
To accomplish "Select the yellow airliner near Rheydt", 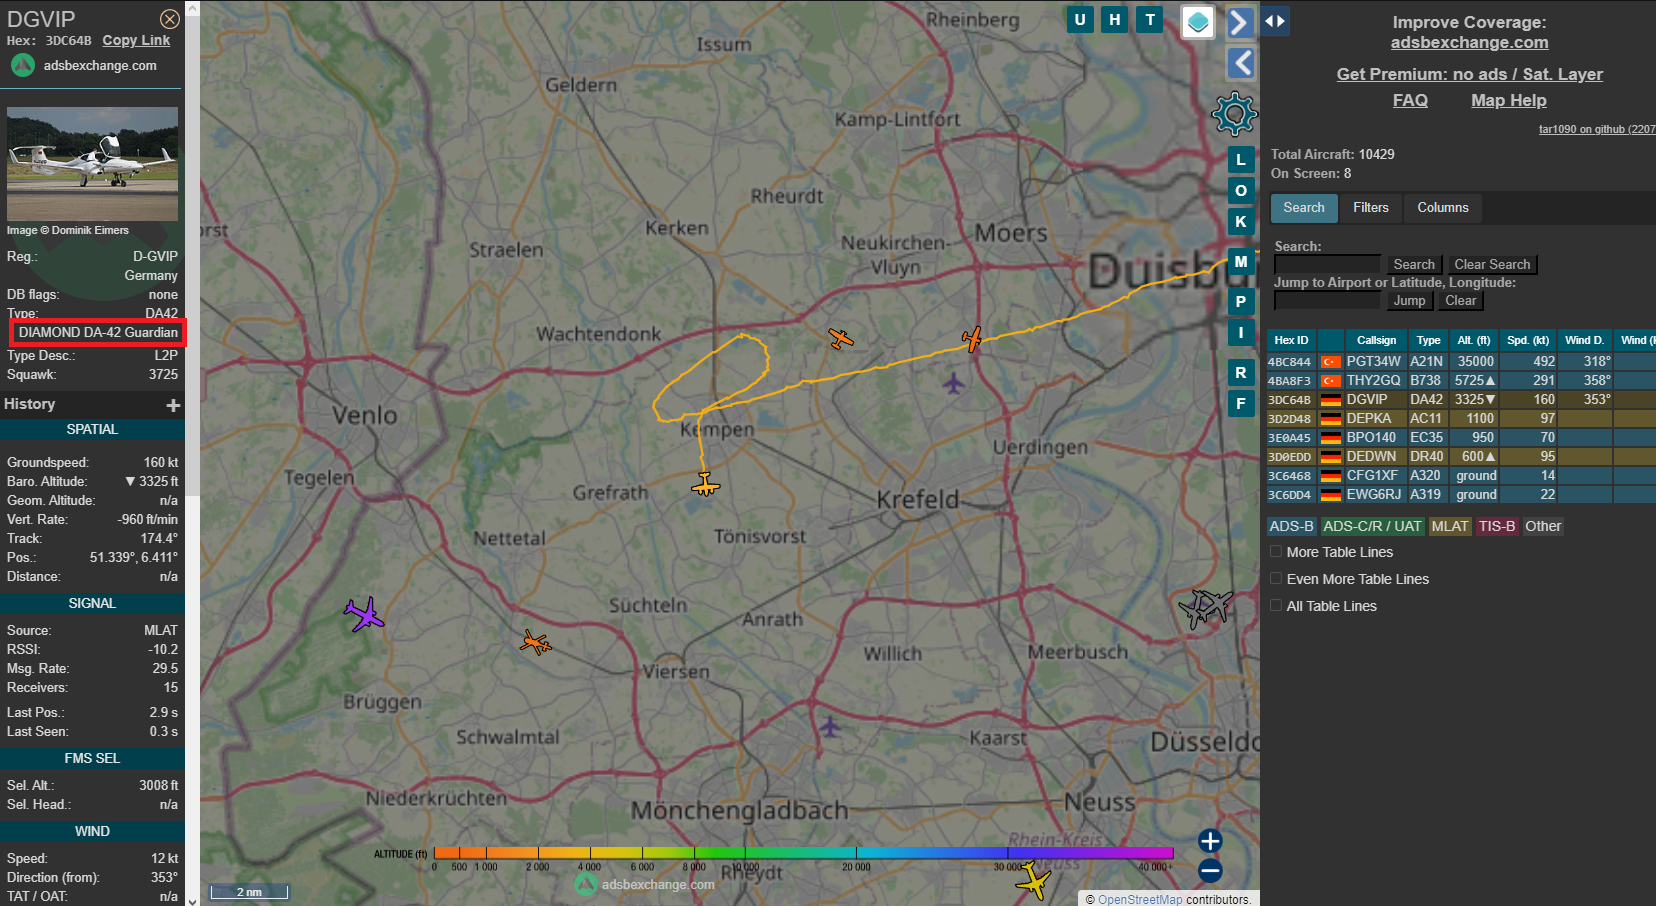I will coord(1034,881).
